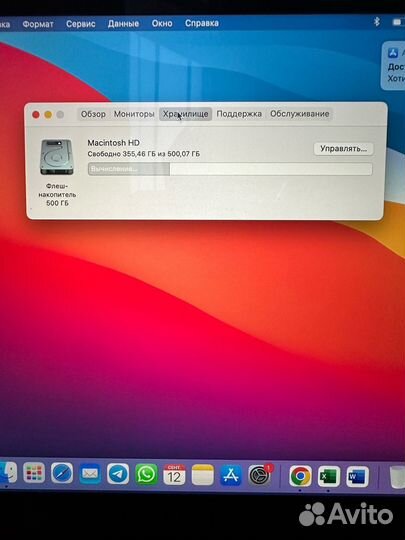
Task: Open the Справка menu
Action: 201,23
